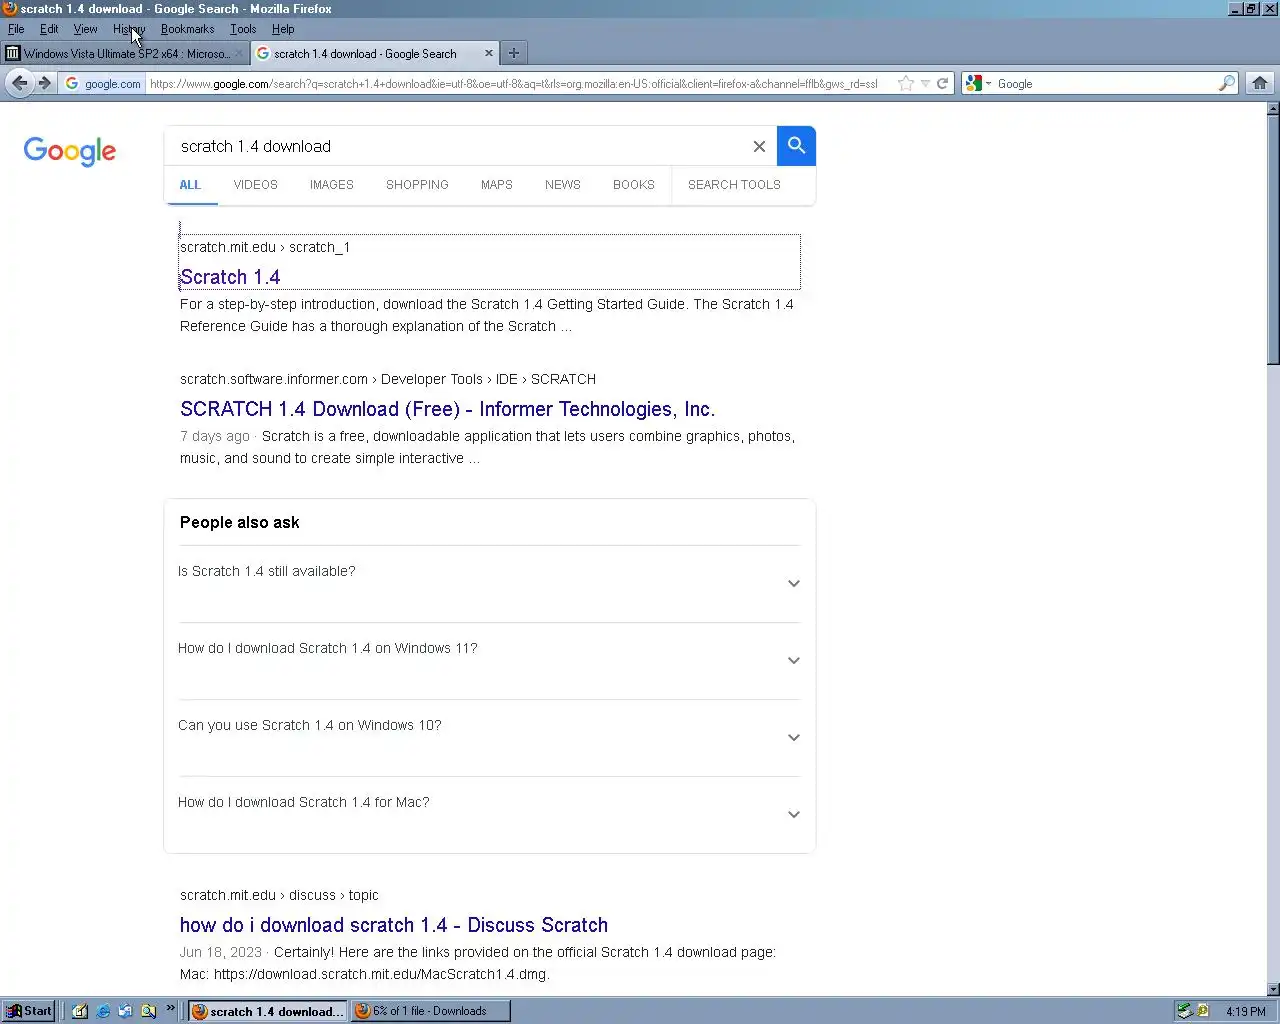
Task: Open the Firefox Home page icon
Action: (x=1260, y=84)
